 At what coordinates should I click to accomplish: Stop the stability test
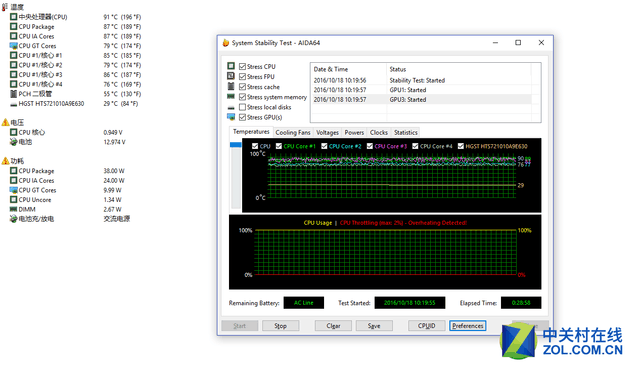(x=280, y=326)
